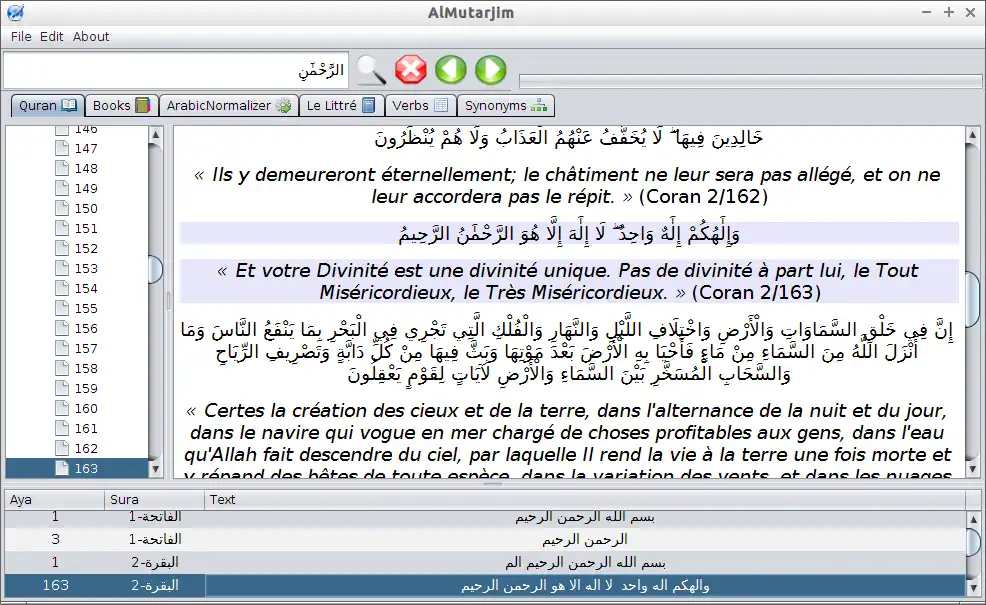Select verse 151 in the tree
This screenshot has width=986, height=605.
pos(76,228)
